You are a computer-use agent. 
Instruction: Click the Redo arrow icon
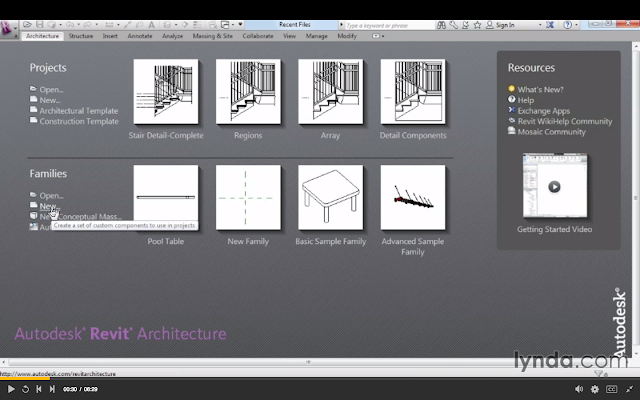coord(87,25)
